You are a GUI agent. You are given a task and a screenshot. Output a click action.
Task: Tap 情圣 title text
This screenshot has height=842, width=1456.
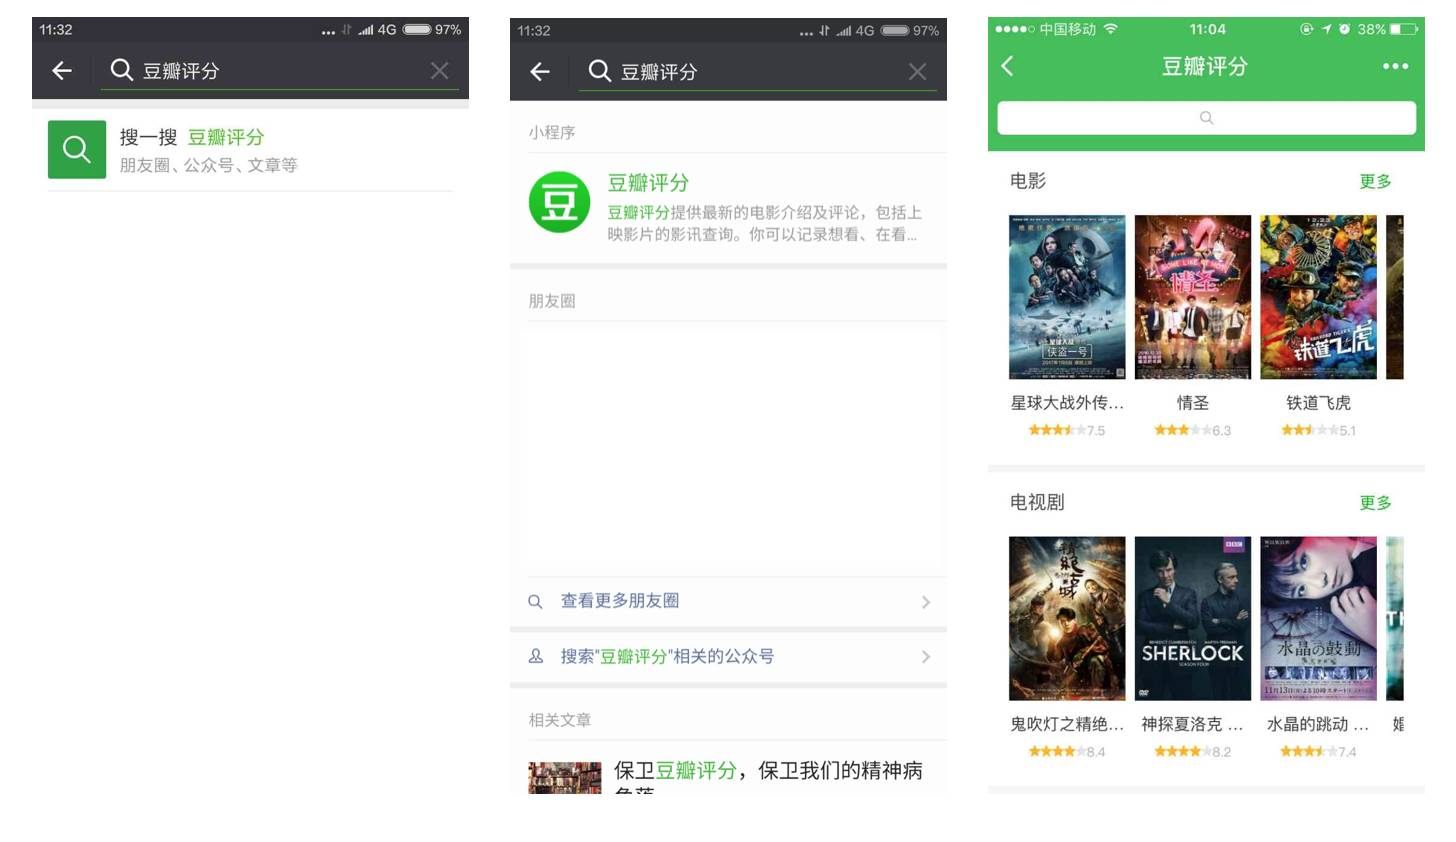pyautogui.click(x=1193, y=403)
